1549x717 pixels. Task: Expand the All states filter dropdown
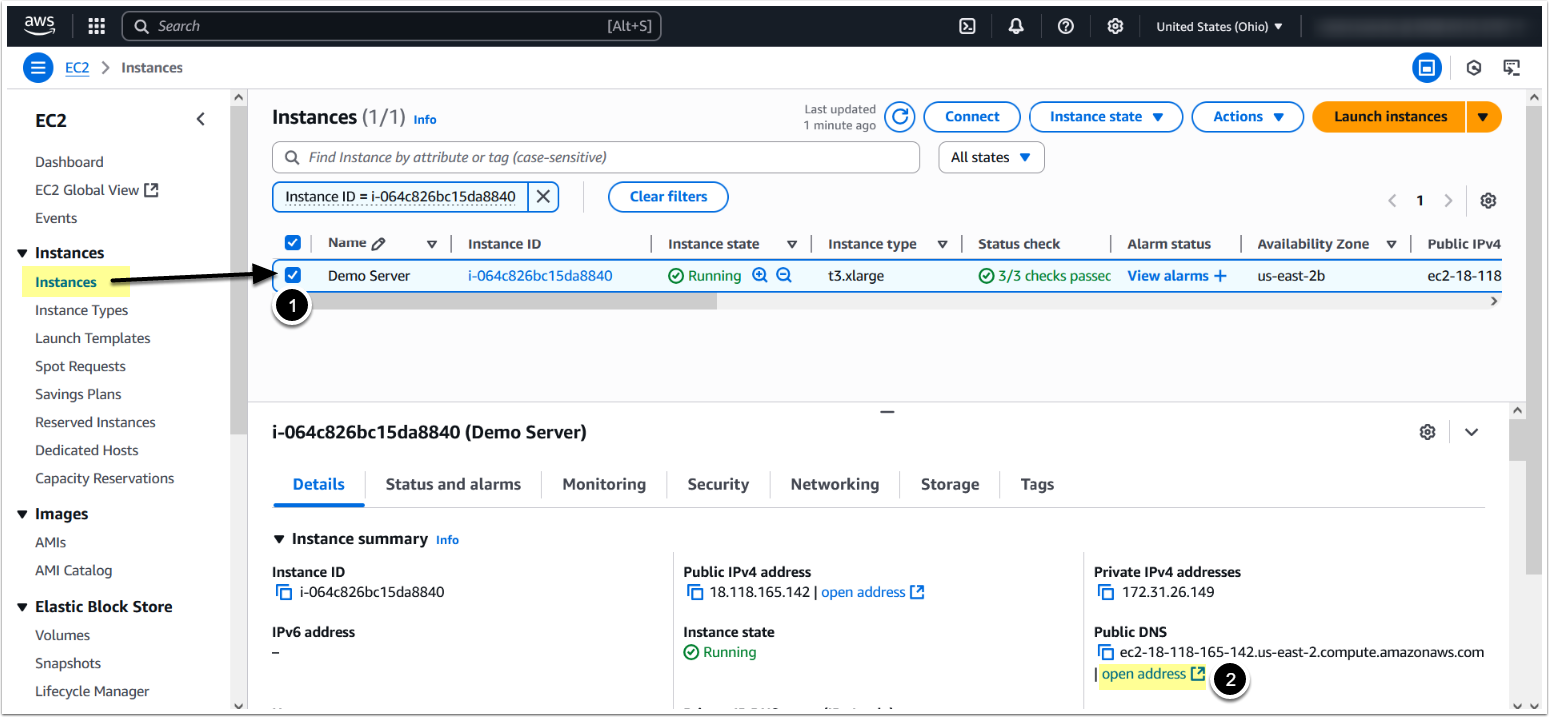(990, 157)
